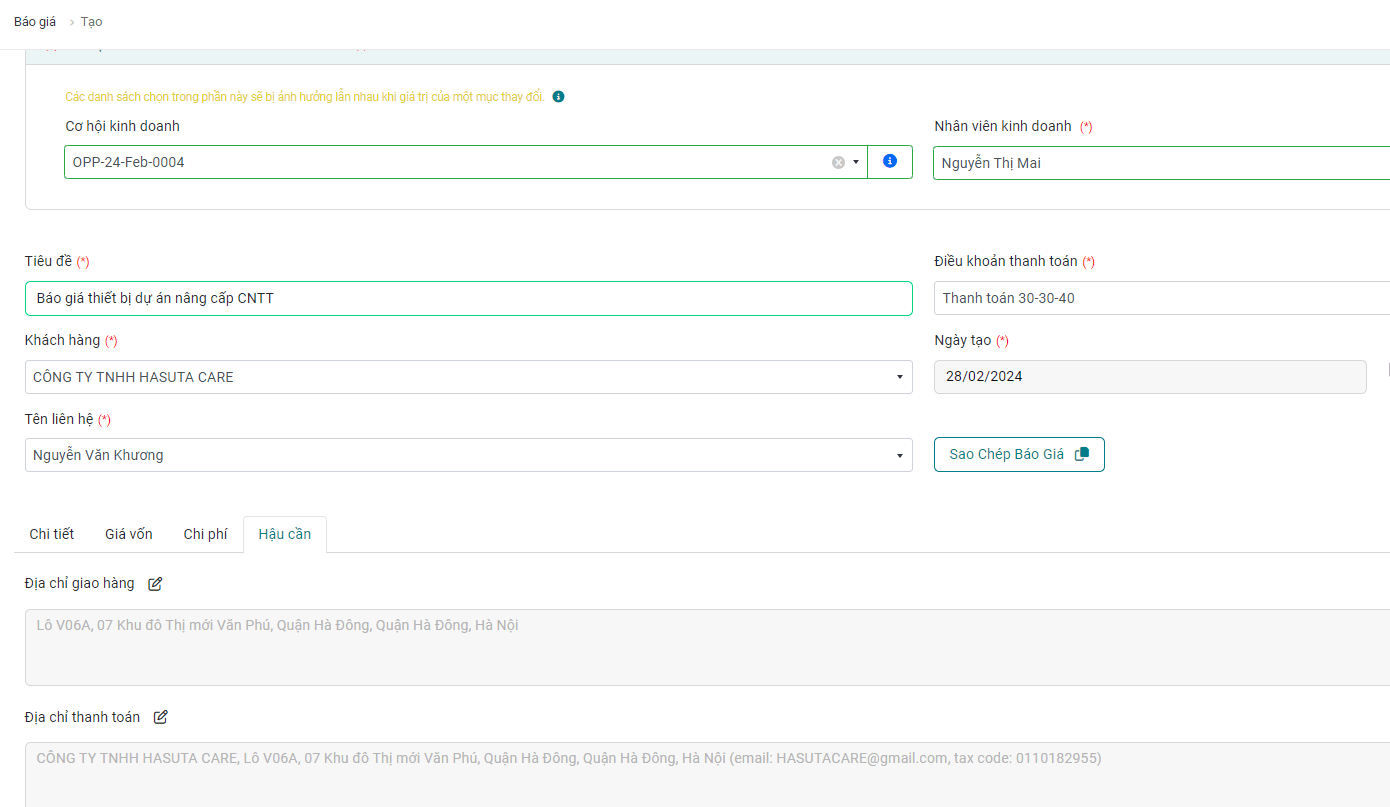Click the Tạo breadcrumb item
1390x807 pixels.
[x=91, y=22]
